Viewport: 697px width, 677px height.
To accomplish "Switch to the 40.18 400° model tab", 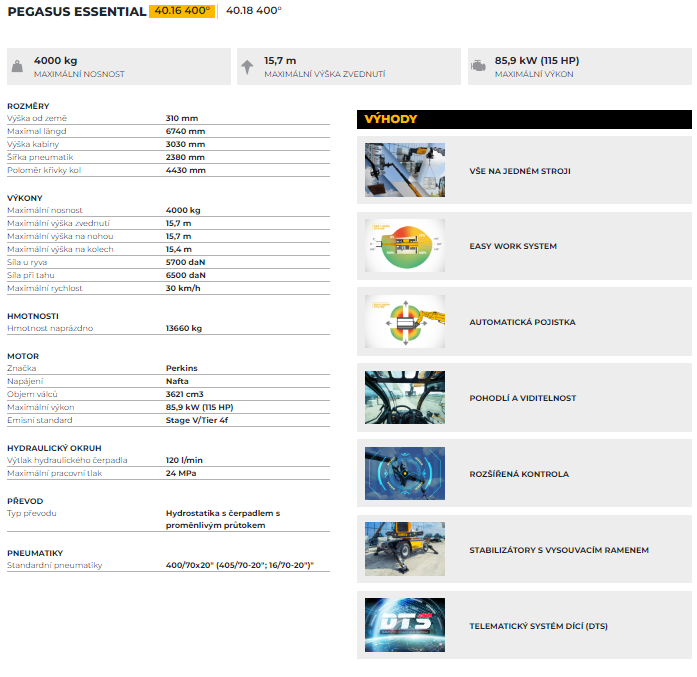I will tap(254, 11).
